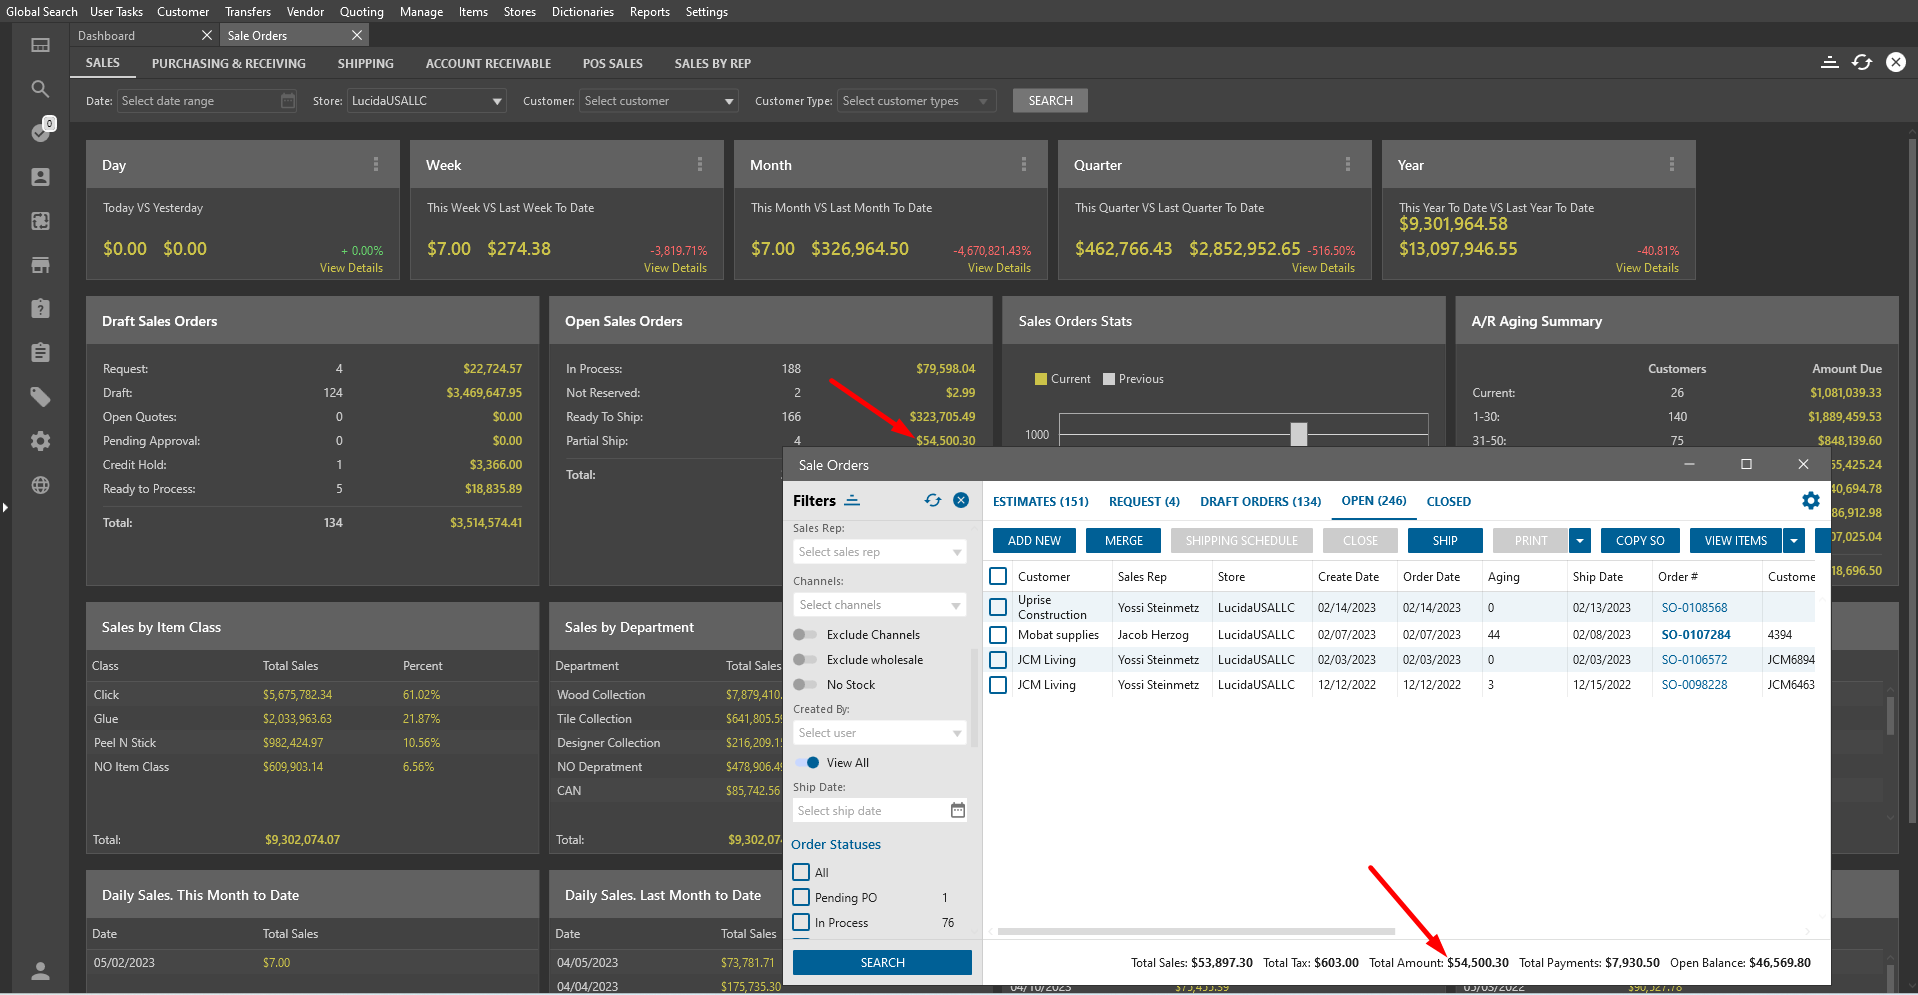Enable the No Stock toggle
Screen dimensions: 1918x995
pos(805,685)
